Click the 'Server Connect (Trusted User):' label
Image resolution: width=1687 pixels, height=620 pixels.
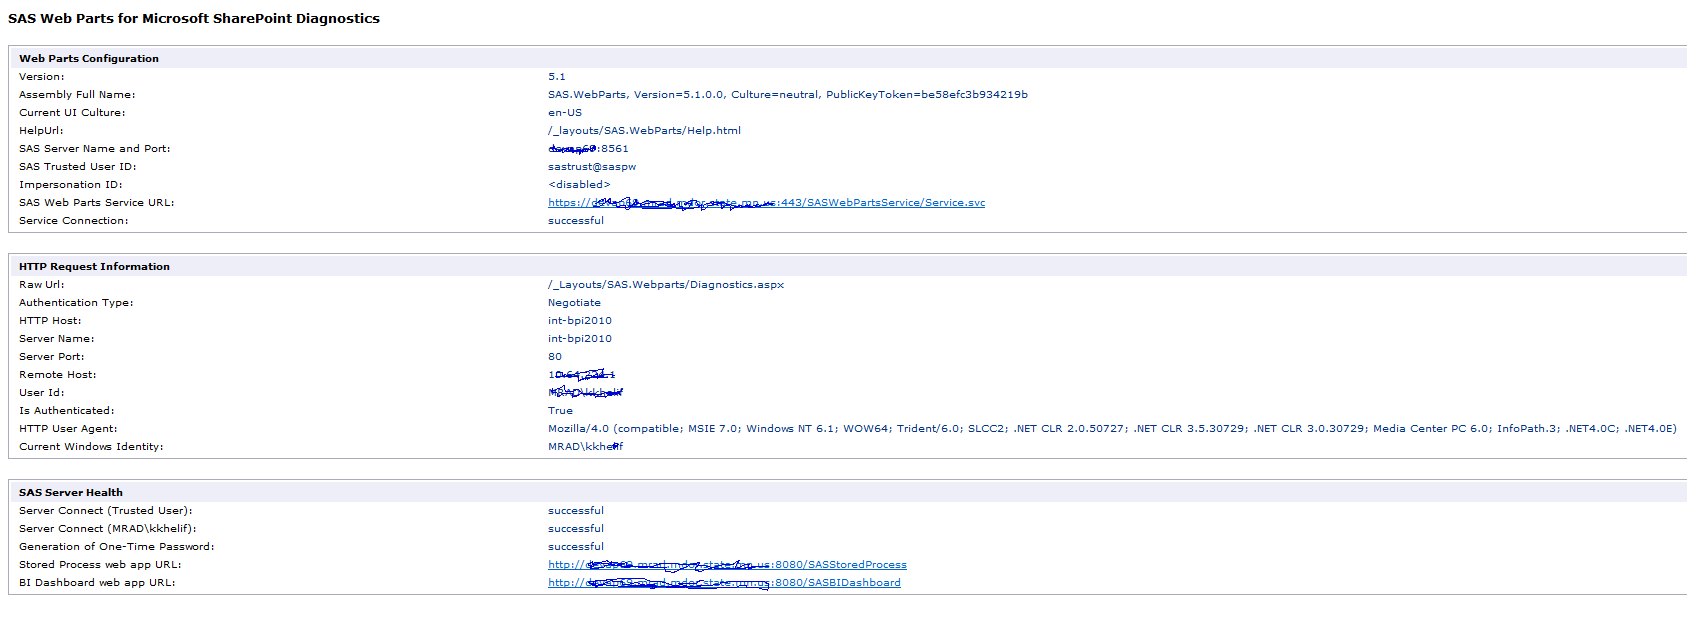pos(105,511)
